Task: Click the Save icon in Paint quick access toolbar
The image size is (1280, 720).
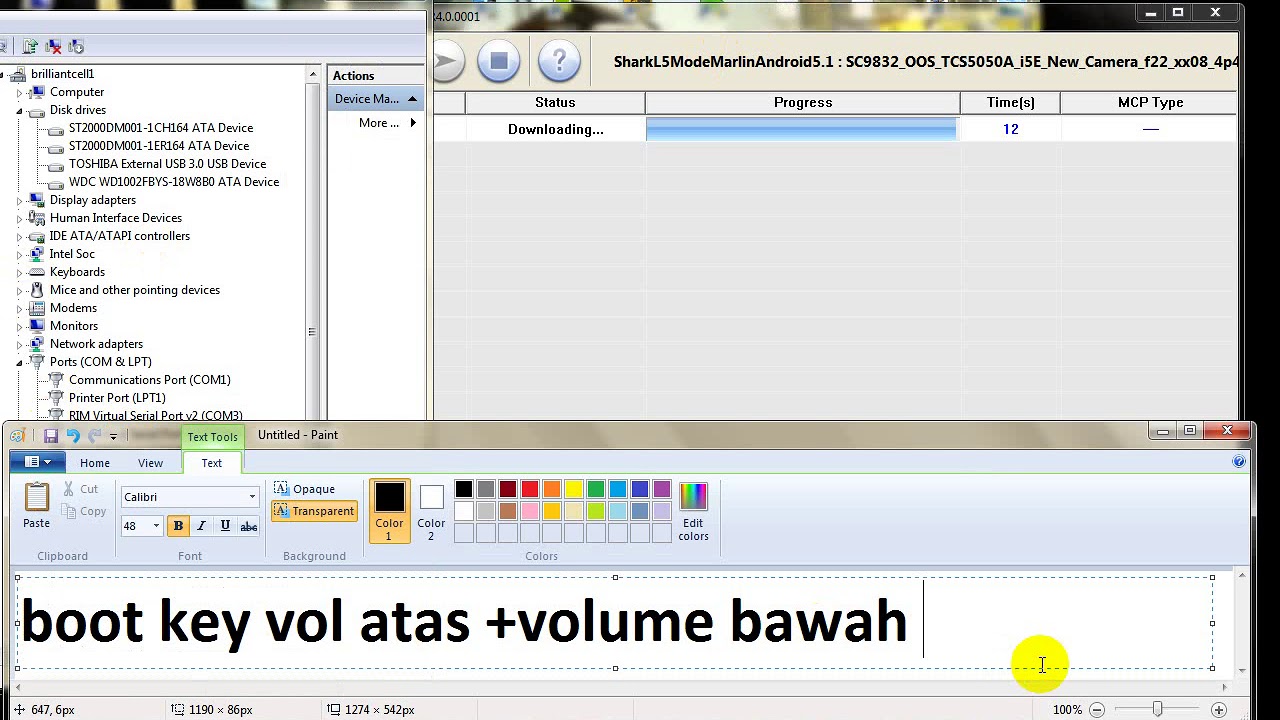Action: (x=50, y=436)
